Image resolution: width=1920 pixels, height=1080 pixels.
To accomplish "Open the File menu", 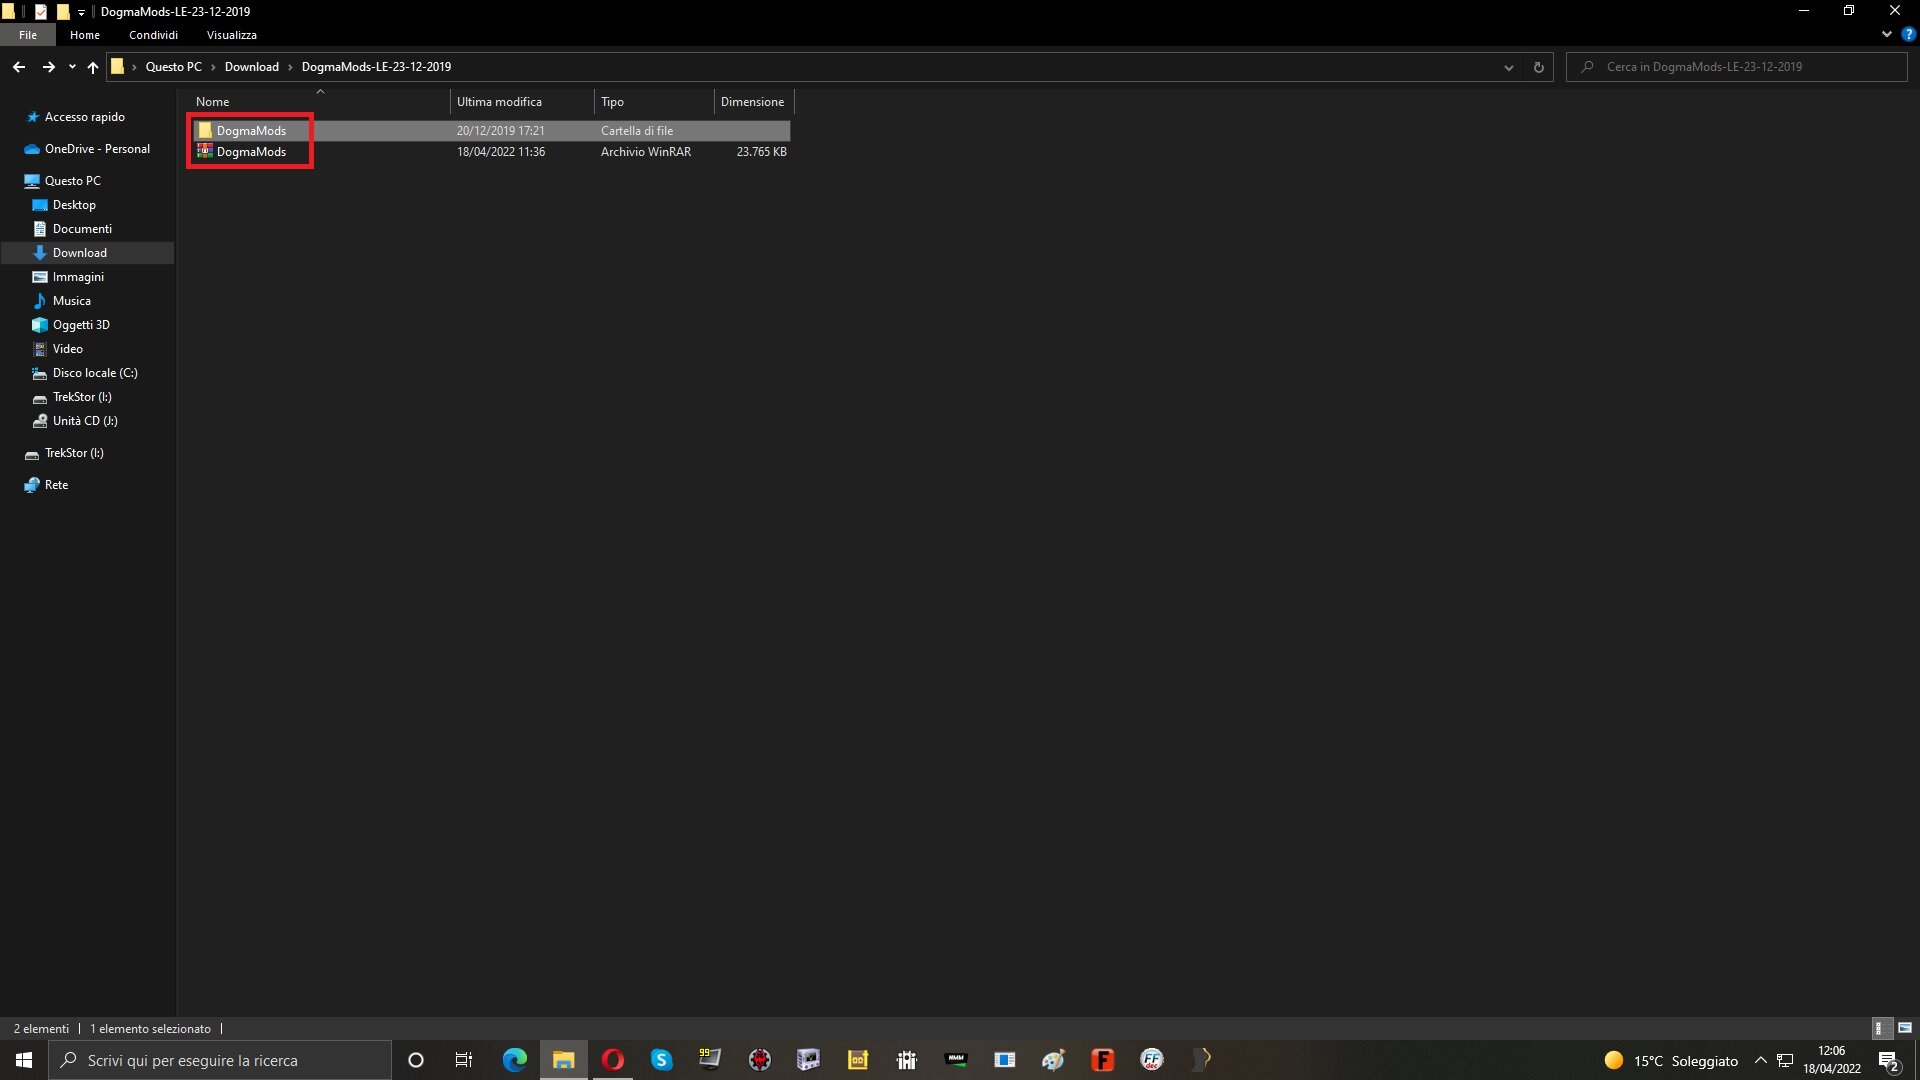I will pyautogui.click(x=27, y=34).
